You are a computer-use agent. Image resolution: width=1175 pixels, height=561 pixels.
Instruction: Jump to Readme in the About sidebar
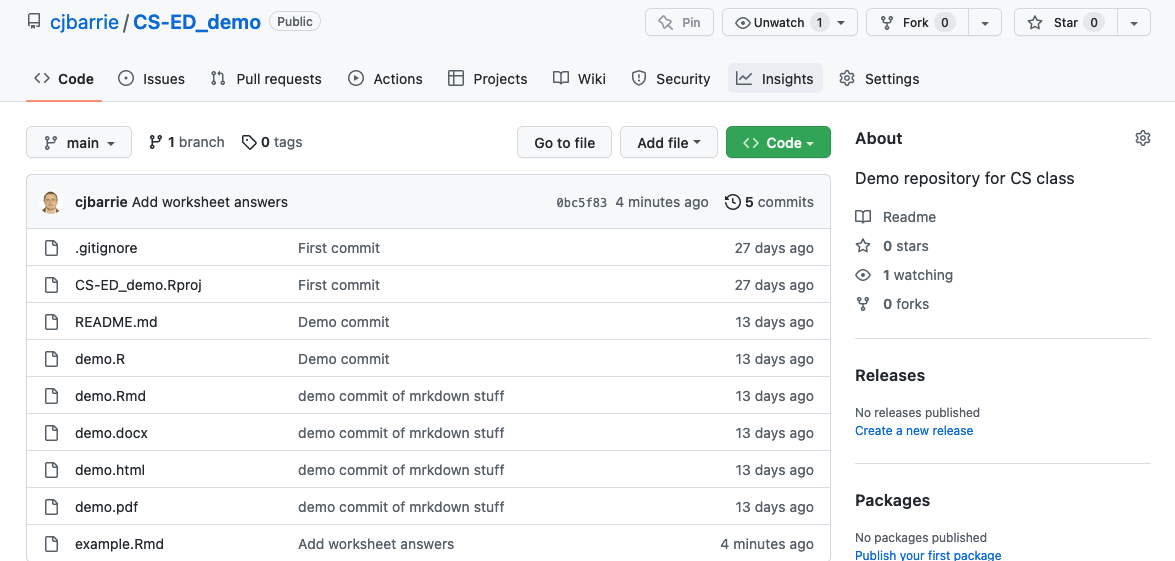point(895,217)
